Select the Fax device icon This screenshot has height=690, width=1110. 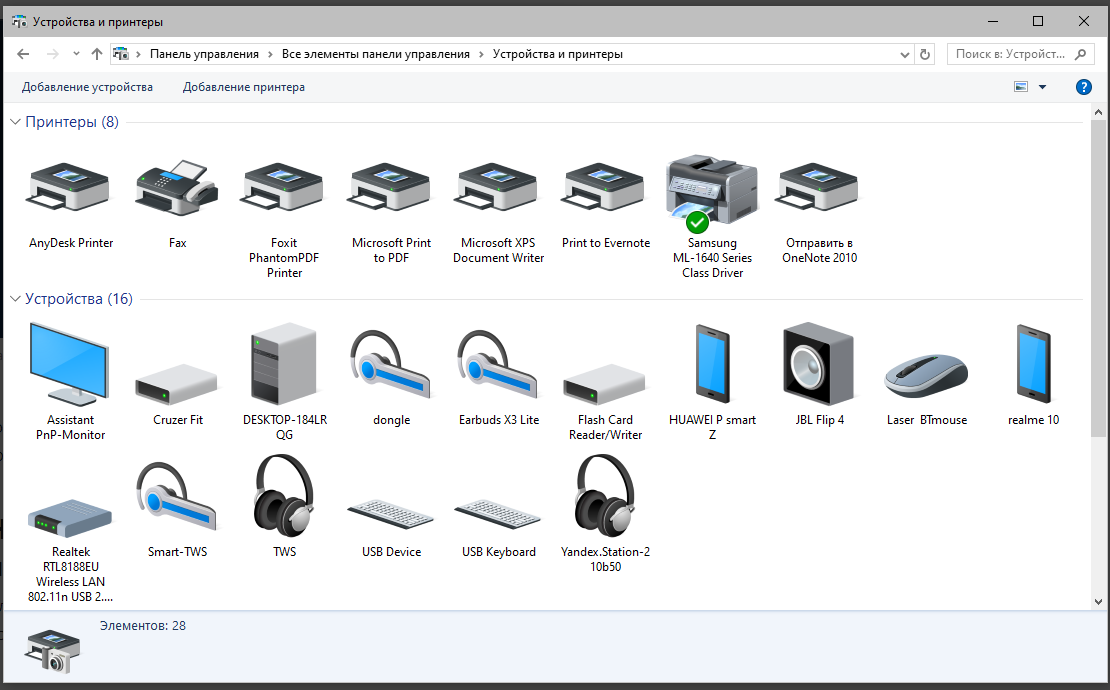177,188
